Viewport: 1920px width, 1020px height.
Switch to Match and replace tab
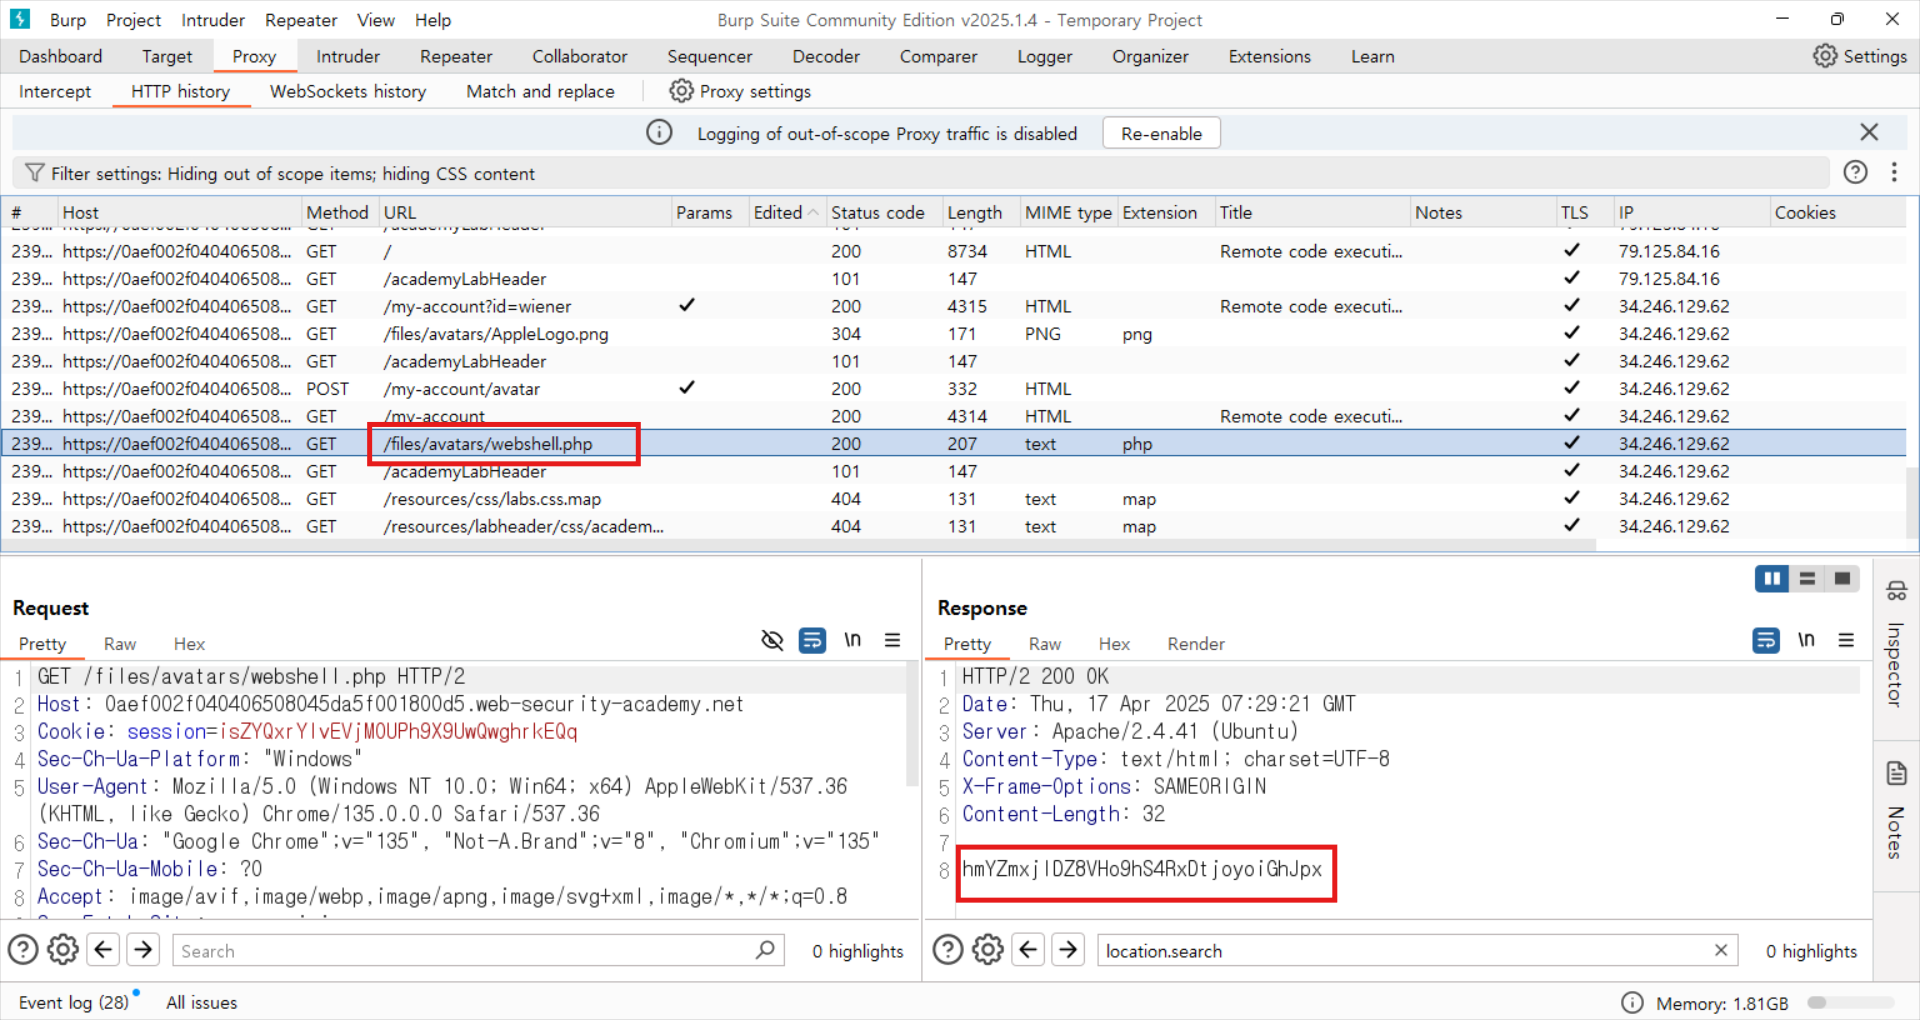(x=540, y=91)
